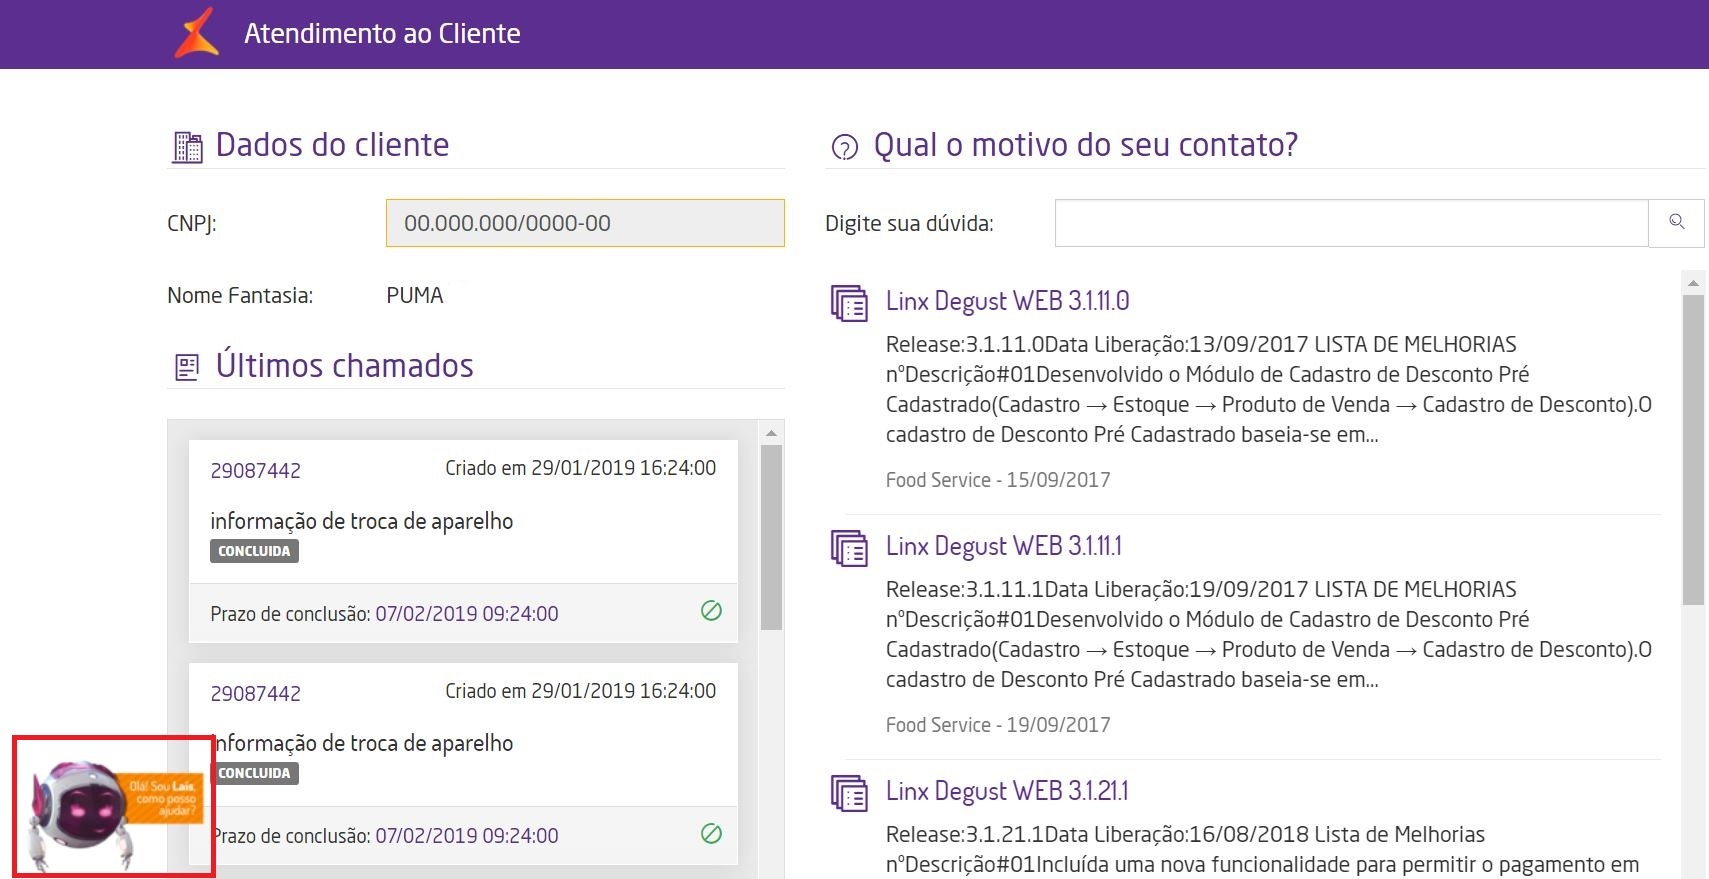This screenshot has width=1709, height=879.
Task: Click the CONCLUIDA badge on the first ticket
Action: click(x=254, y=551)
